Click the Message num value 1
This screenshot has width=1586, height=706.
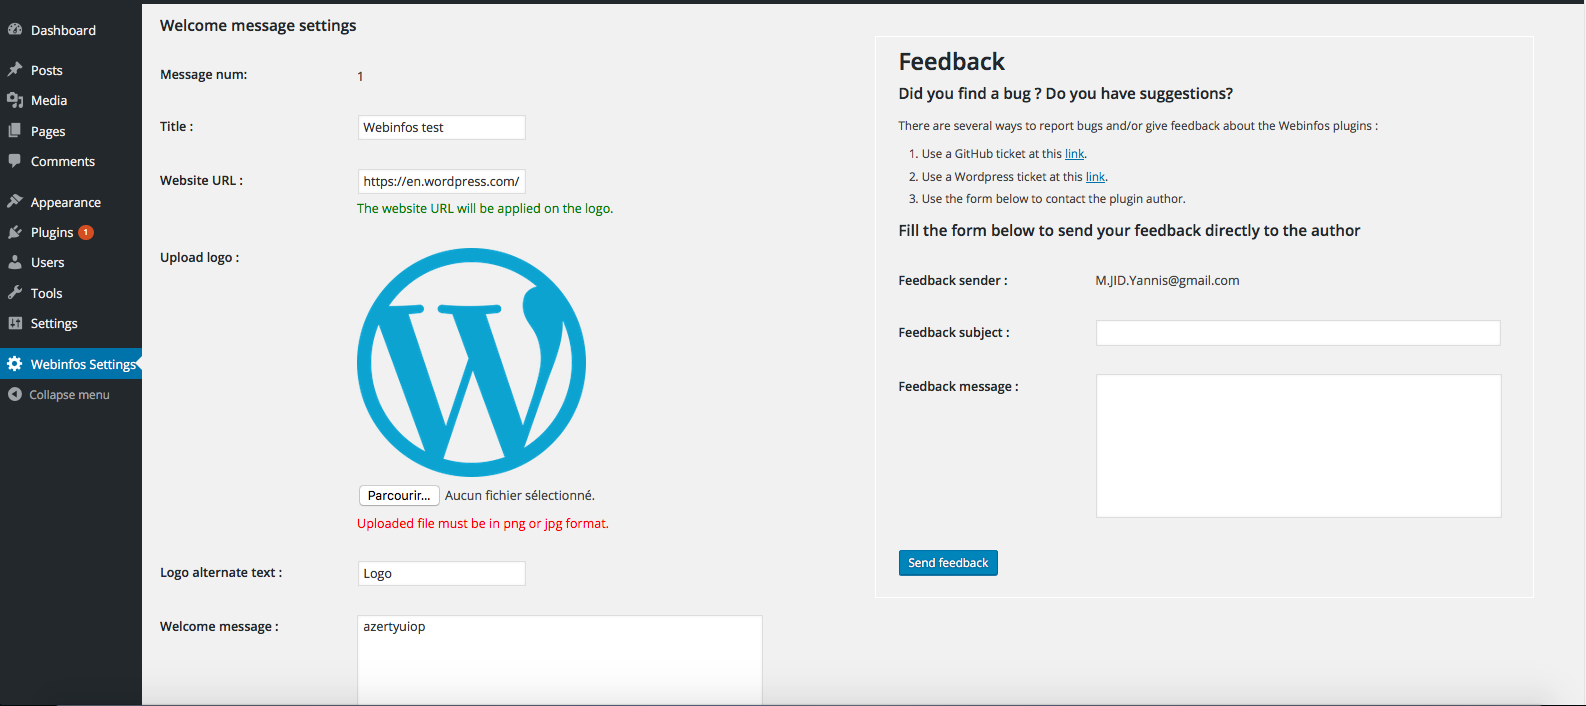(x=360, y=76)
